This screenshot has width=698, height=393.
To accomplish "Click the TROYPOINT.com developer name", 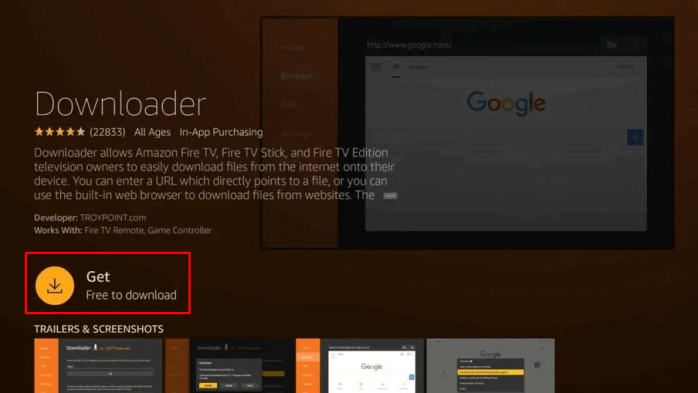I will pyautogui.click(x=113, y=217).
